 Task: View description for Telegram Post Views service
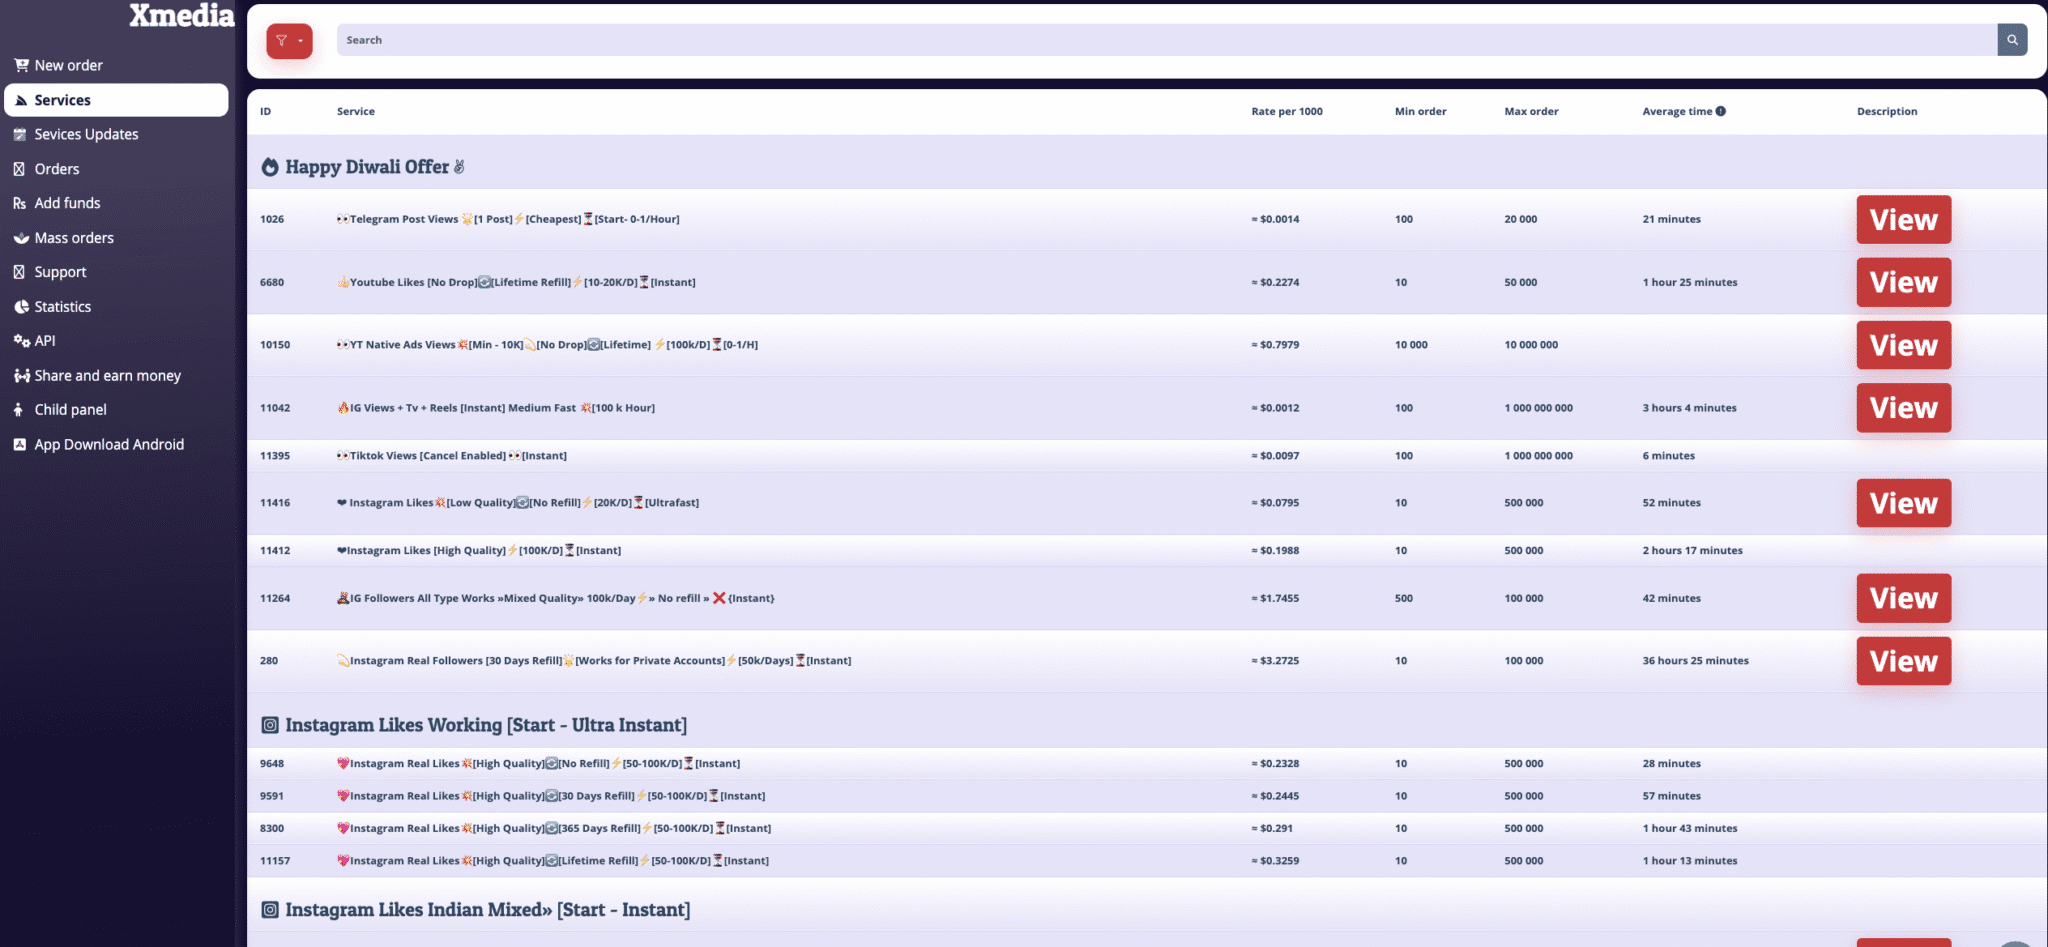pos(1903,220)
